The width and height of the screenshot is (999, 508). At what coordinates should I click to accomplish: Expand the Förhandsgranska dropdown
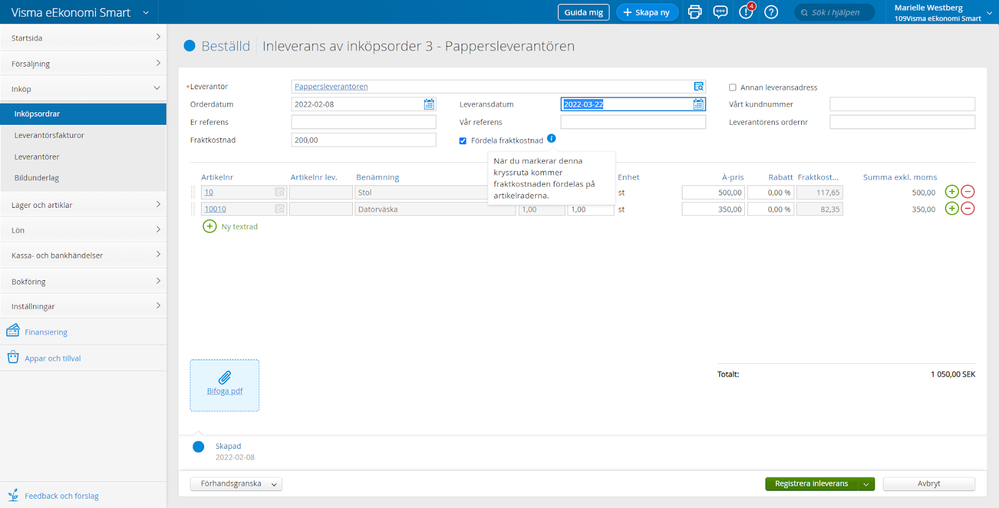point(236,484)
